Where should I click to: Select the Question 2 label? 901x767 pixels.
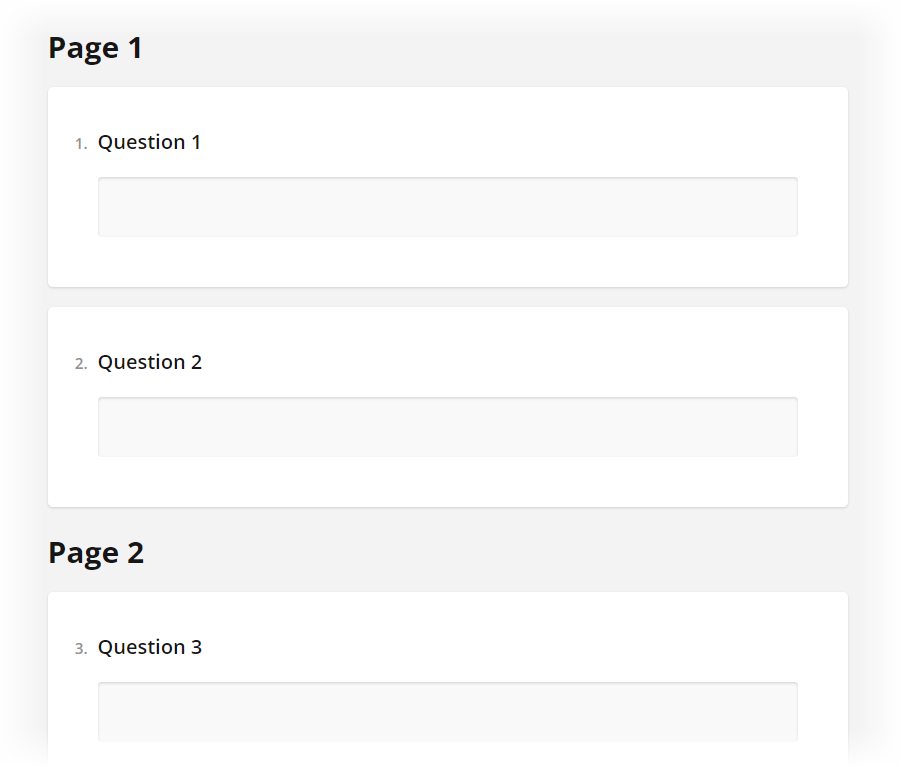click(x=149, y=362)
